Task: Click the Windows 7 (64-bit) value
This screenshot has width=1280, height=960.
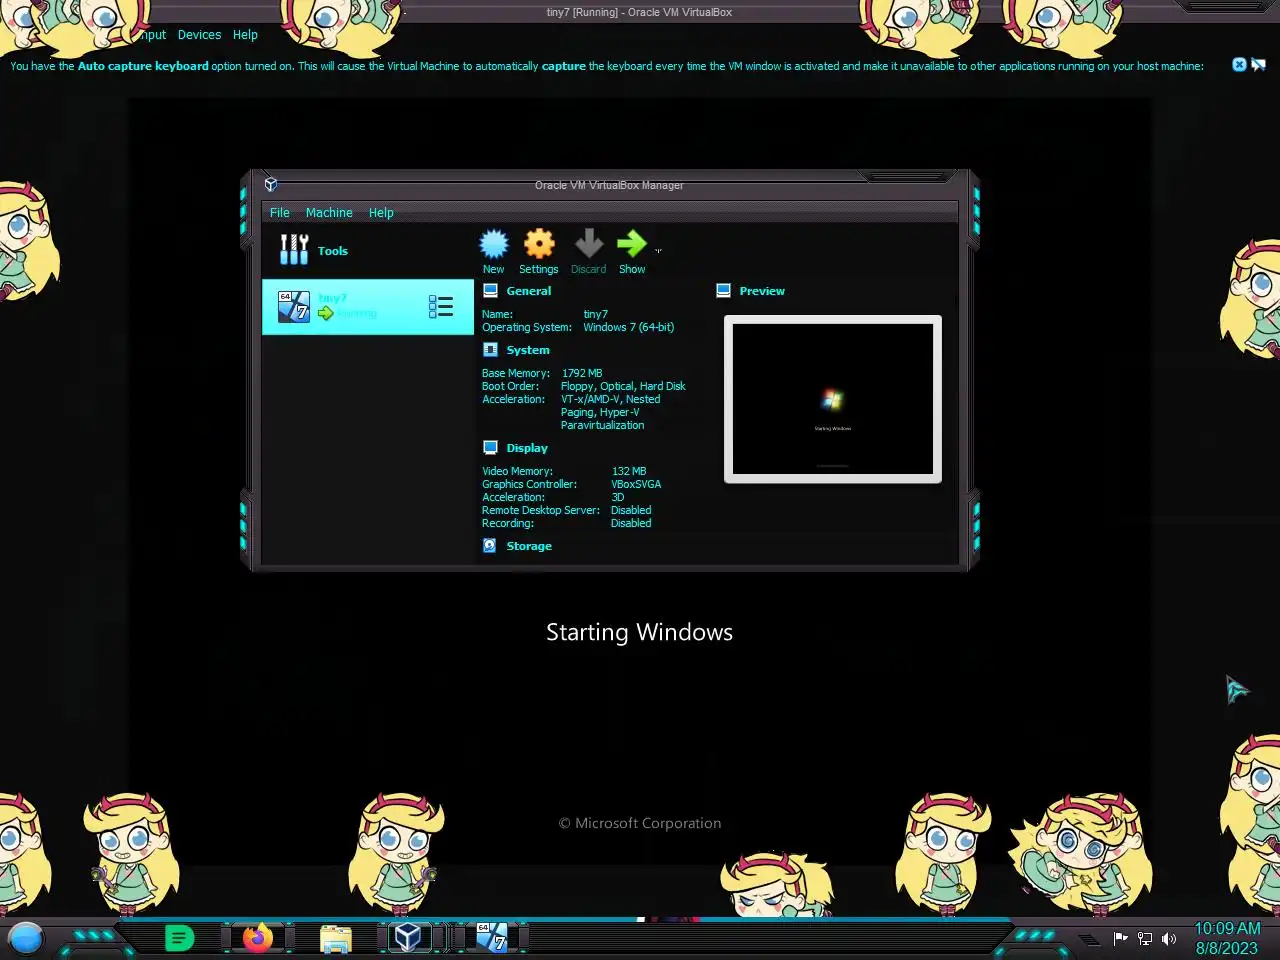Action: click(x=629, y=328)
